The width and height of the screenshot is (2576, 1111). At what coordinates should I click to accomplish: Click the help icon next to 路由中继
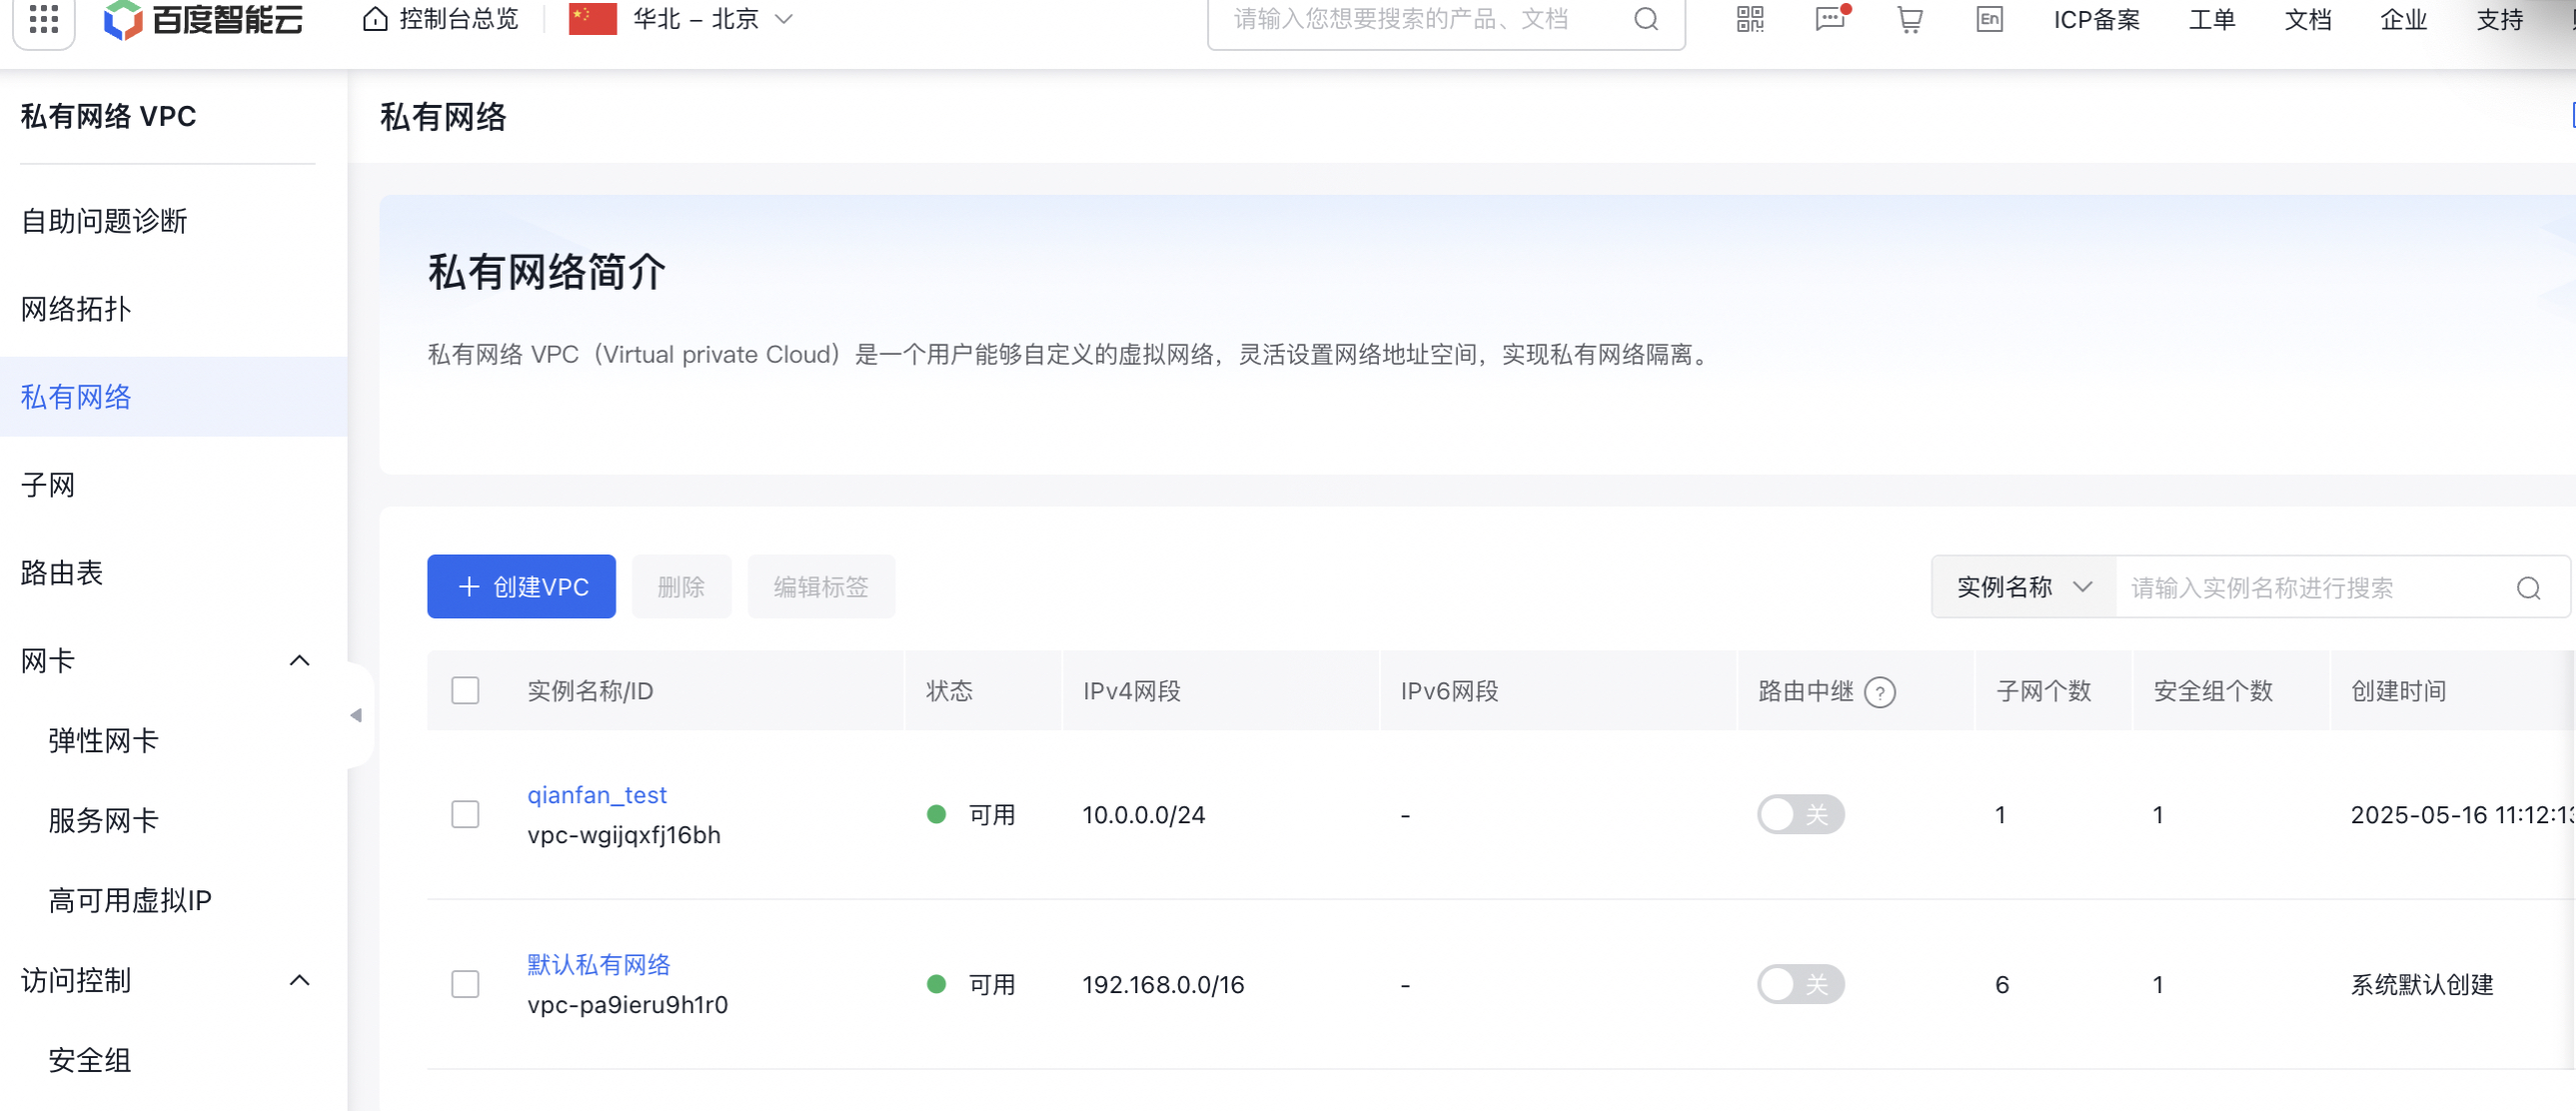(1880, 692)
